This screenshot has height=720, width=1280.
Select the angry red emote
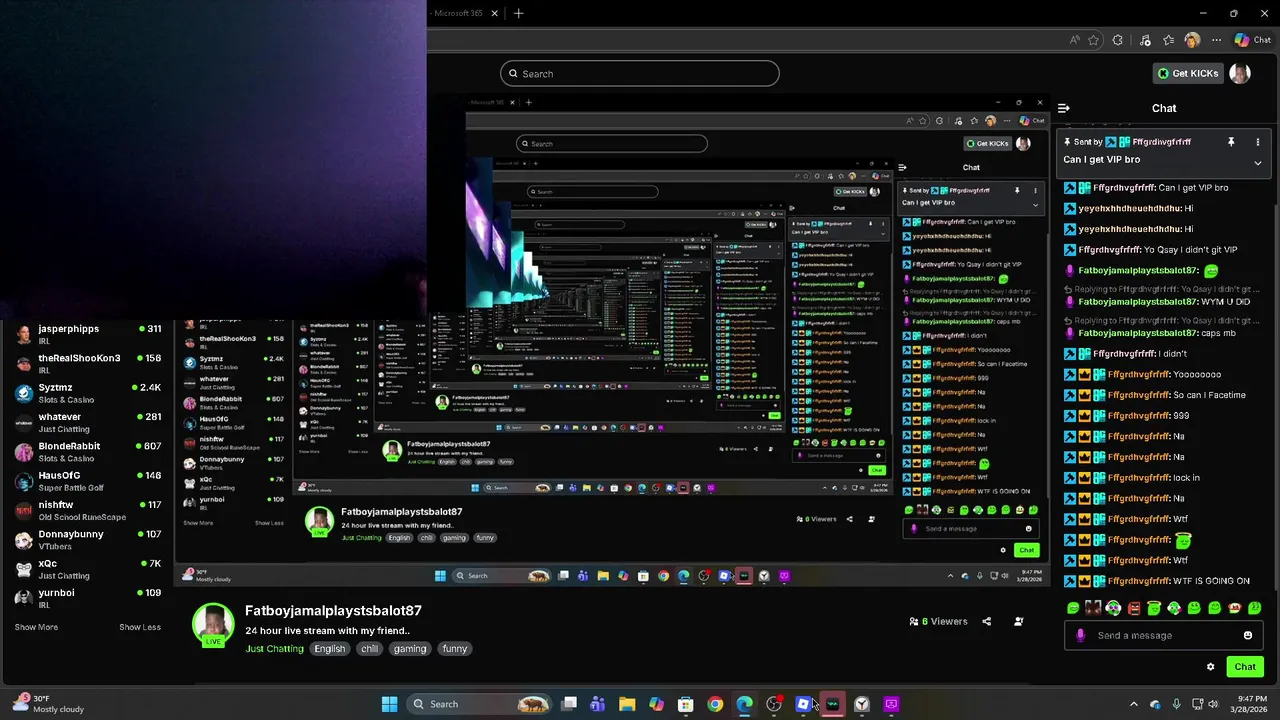coord(1134,608)
